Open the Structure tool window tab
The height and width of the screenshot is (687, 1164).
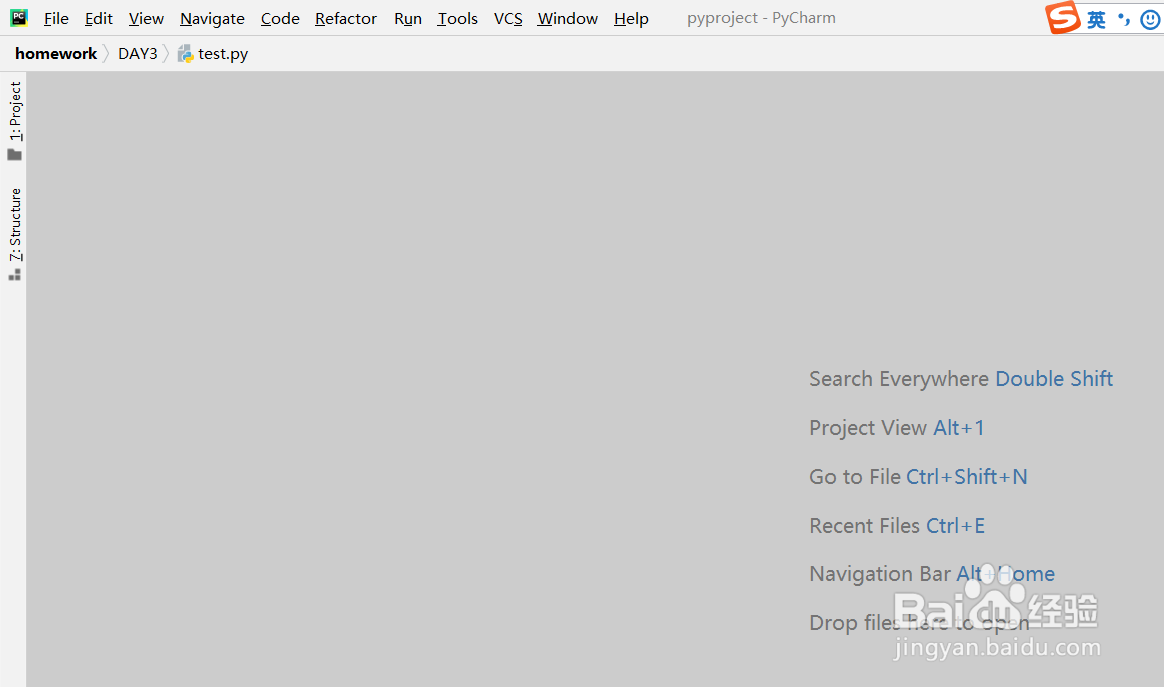[x=15, y=234]
